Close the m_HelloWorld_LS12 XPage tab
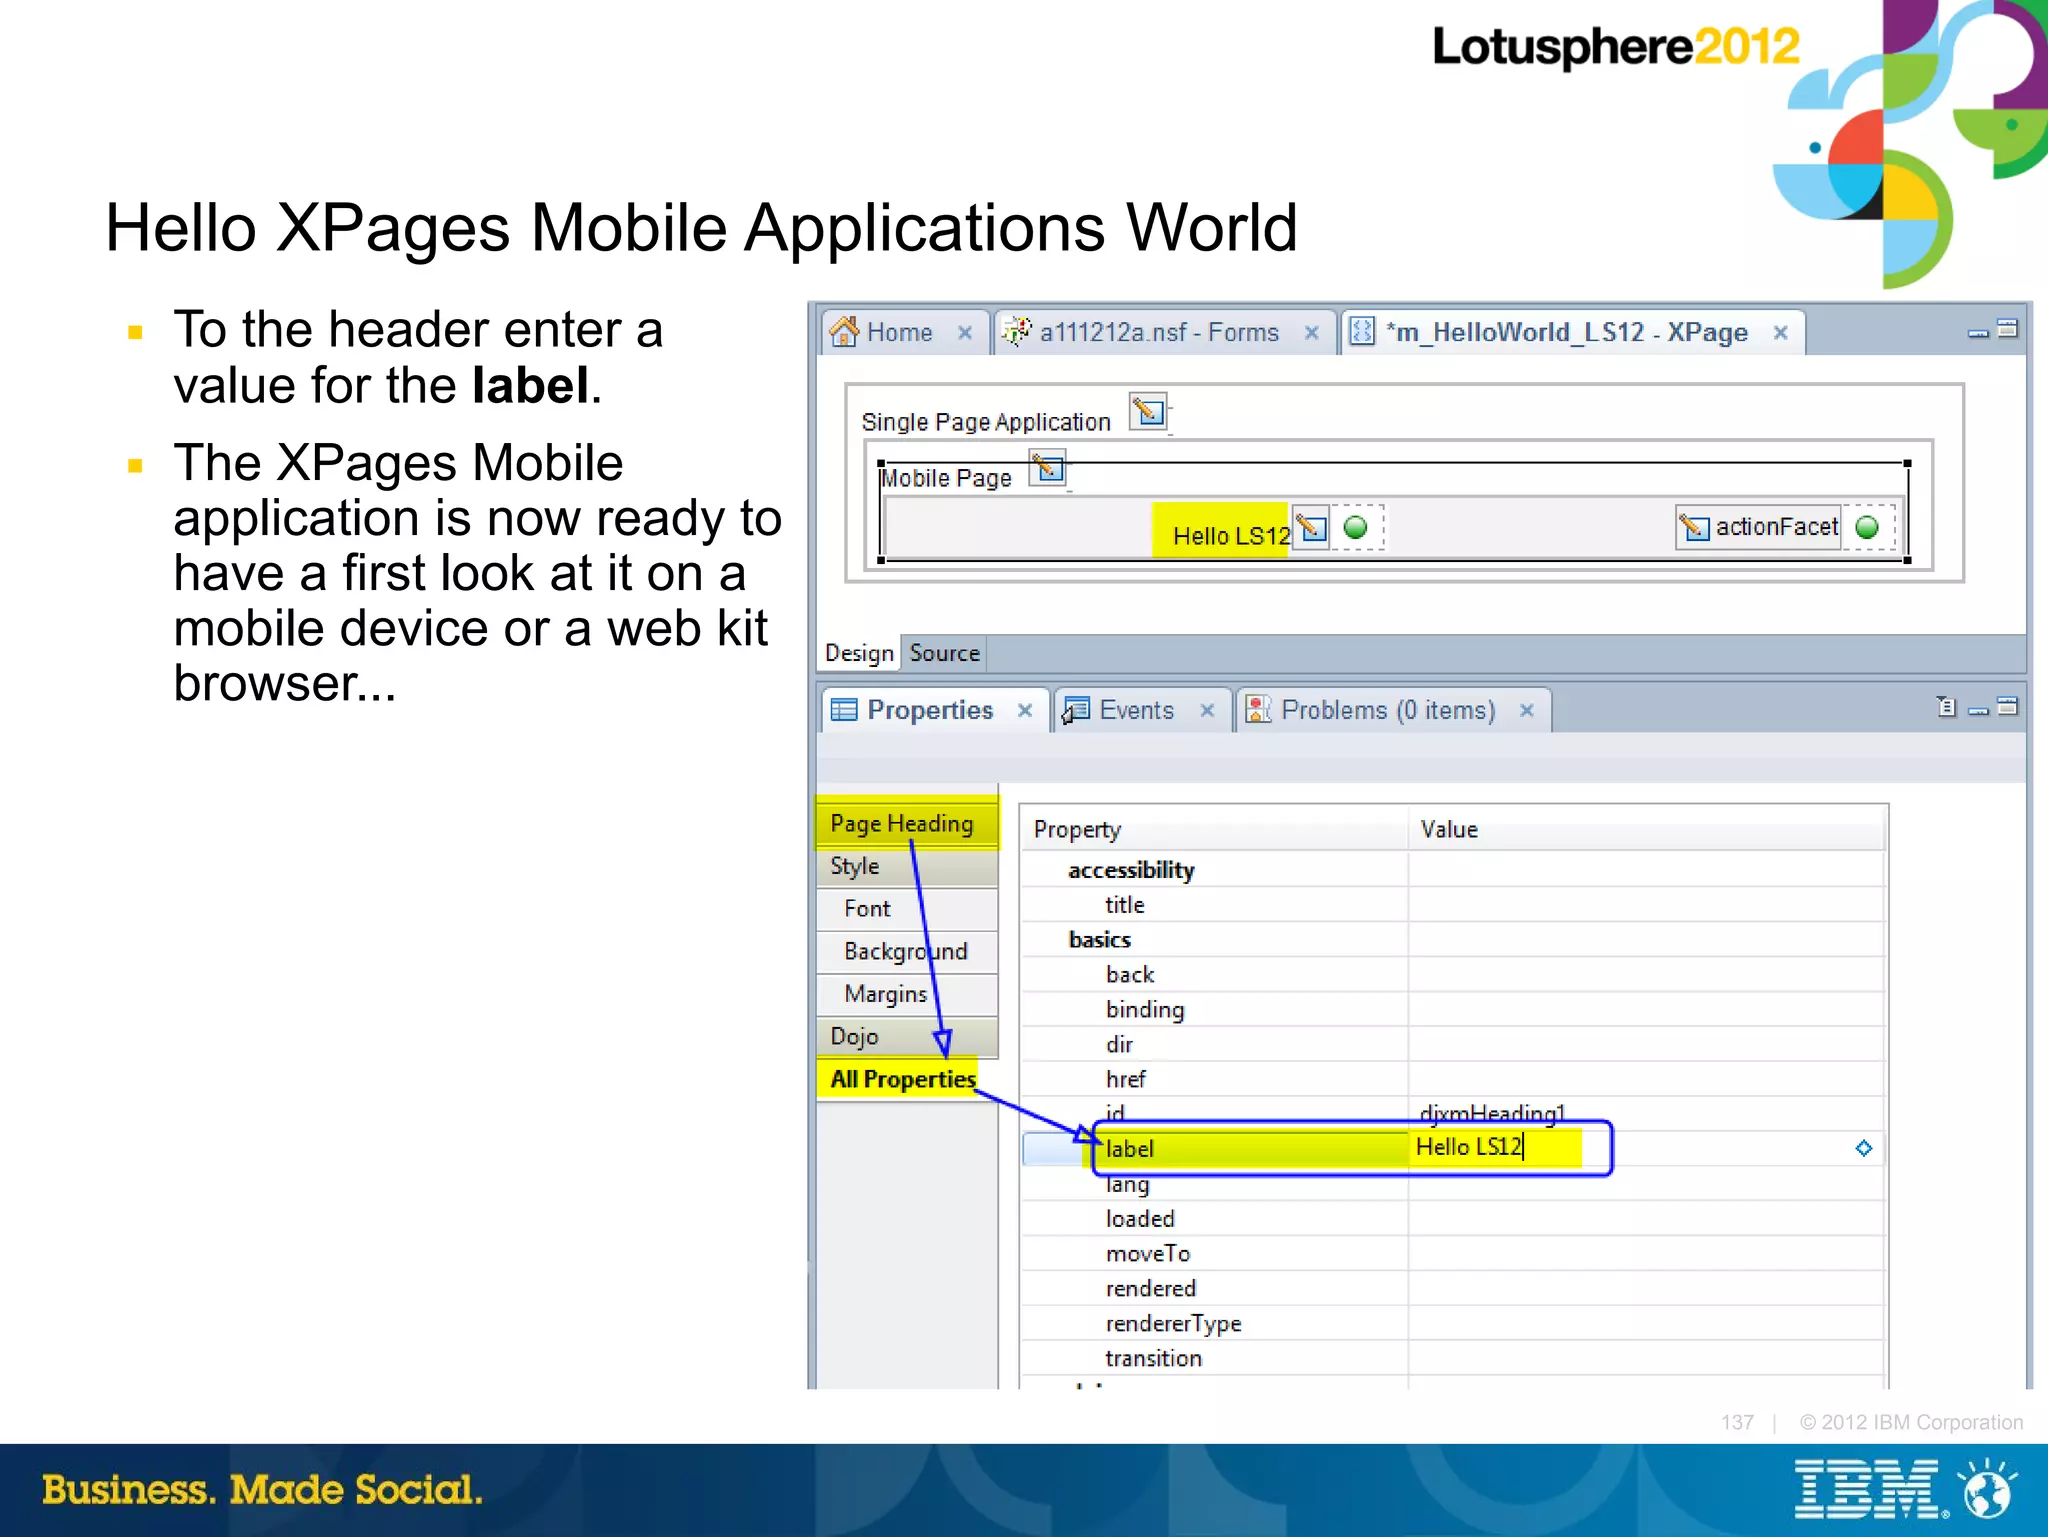The image size is (2048, 1537). (1781, 333)
